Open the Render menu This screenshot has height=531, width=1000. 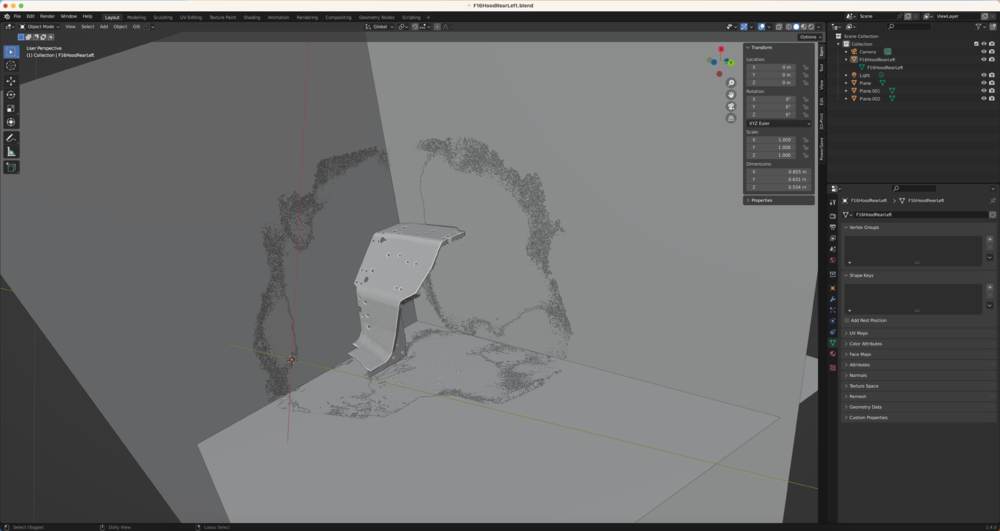click(47, 17)
